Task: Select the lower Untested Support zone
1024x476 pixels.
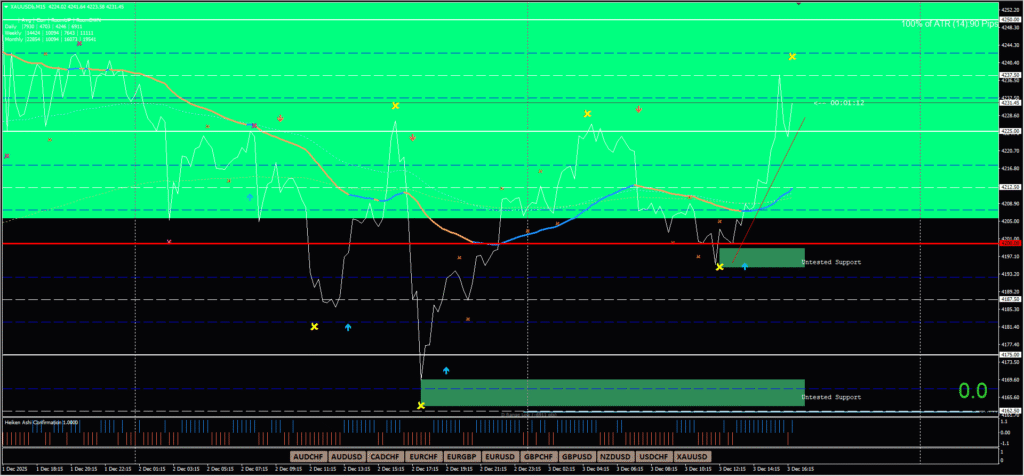Action: pos(612,392)
